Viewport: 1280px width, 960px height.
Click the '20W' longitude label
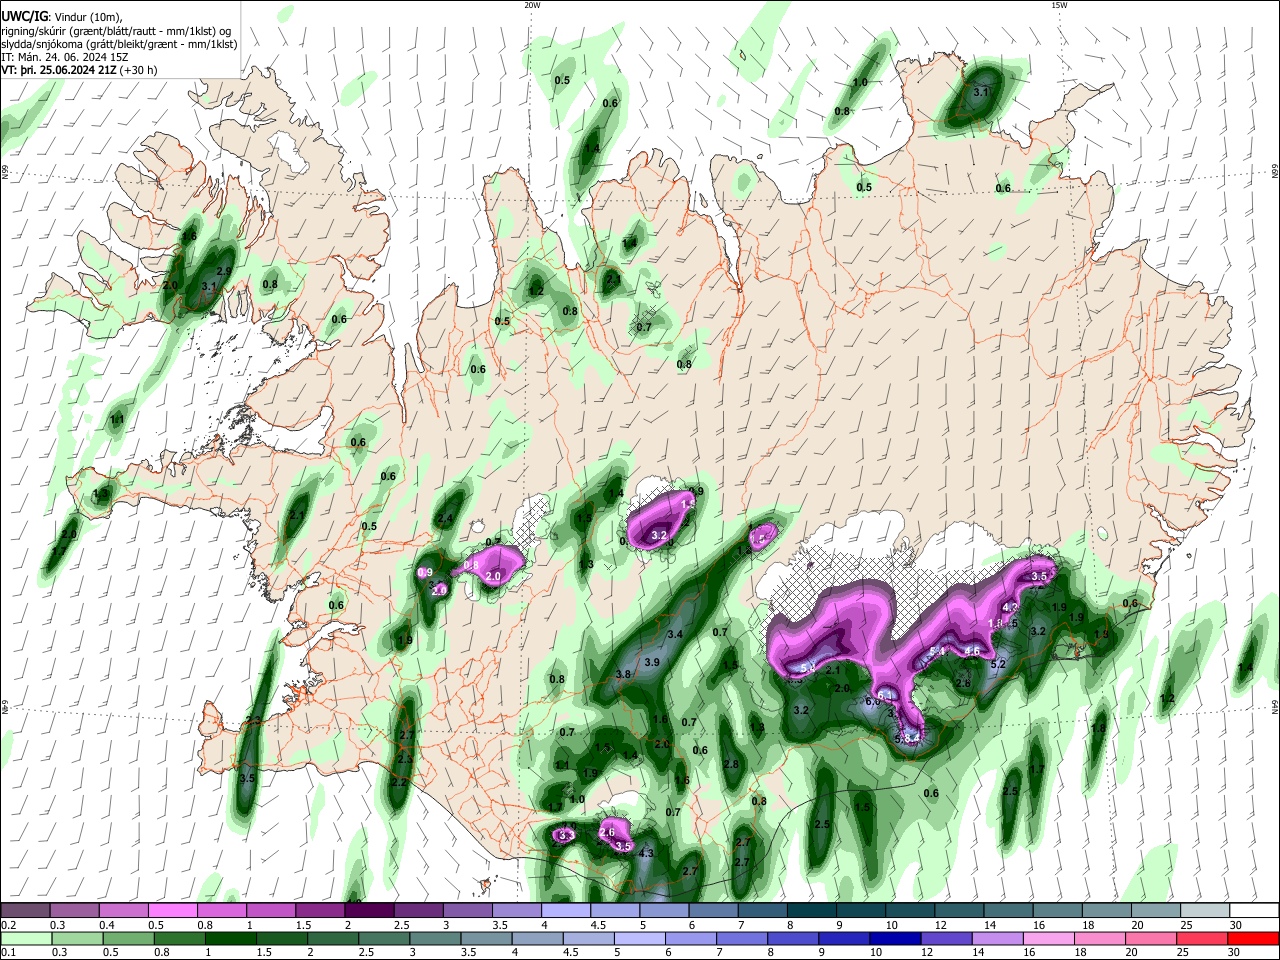[532, 5]
